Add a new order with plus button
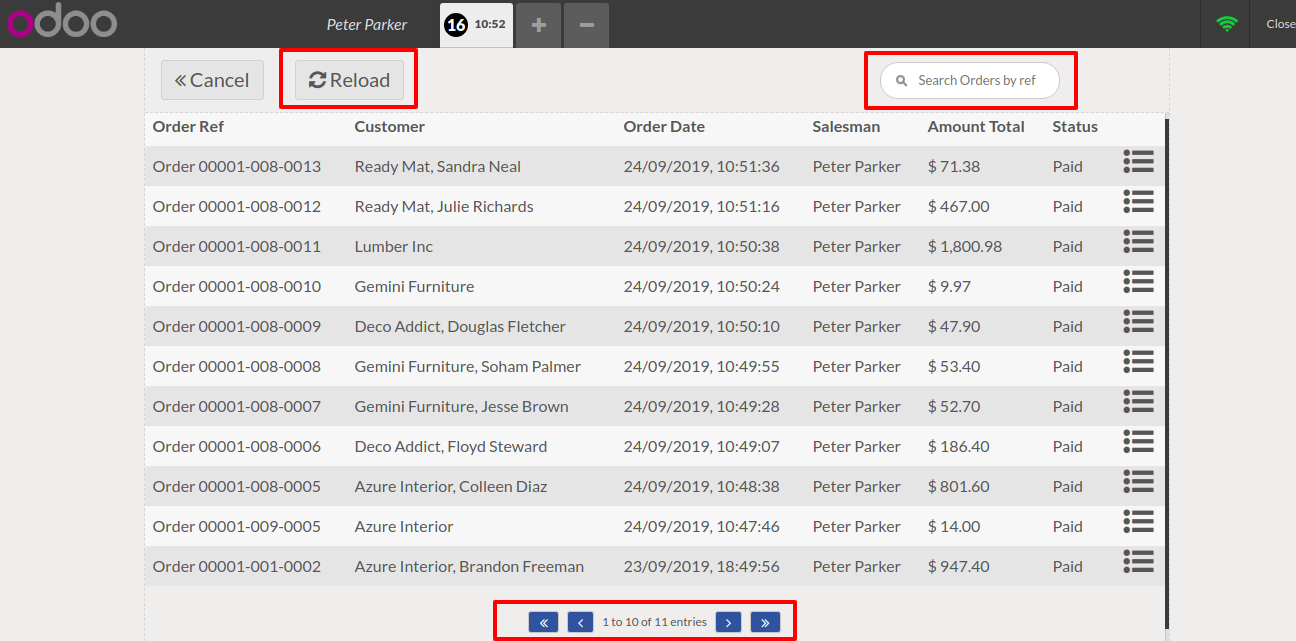 coord(538,24)
